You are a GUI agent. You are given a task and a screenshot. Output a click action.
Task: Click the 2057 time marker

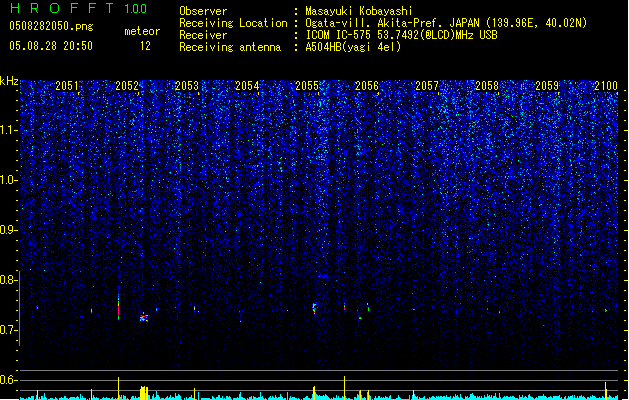pyautogui.click(x=427, y=86)
